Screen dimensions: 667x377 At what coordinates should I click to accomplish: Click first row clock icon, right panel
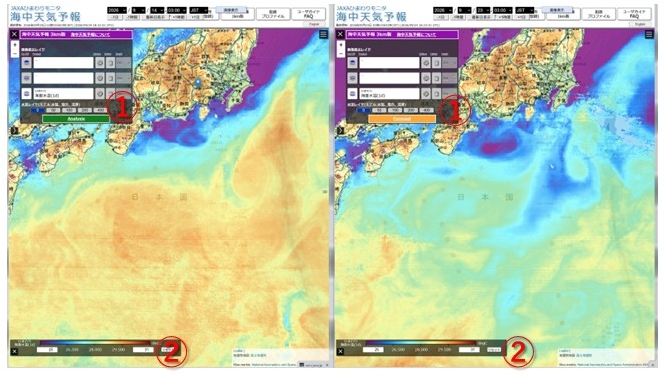[426, 63]
